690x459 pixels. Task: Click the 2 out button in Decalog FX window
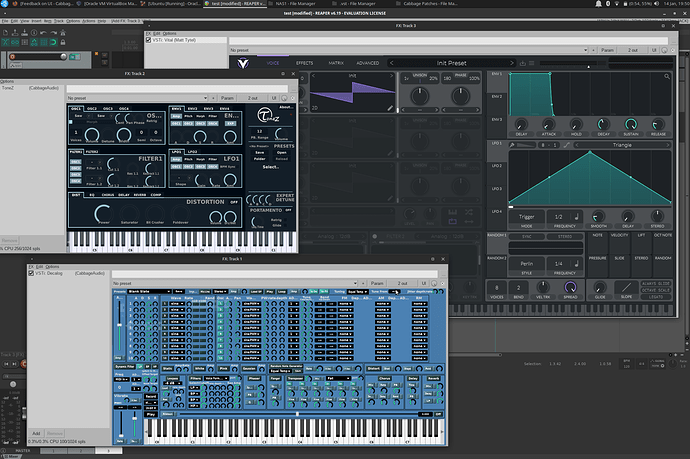click(402, 283)
